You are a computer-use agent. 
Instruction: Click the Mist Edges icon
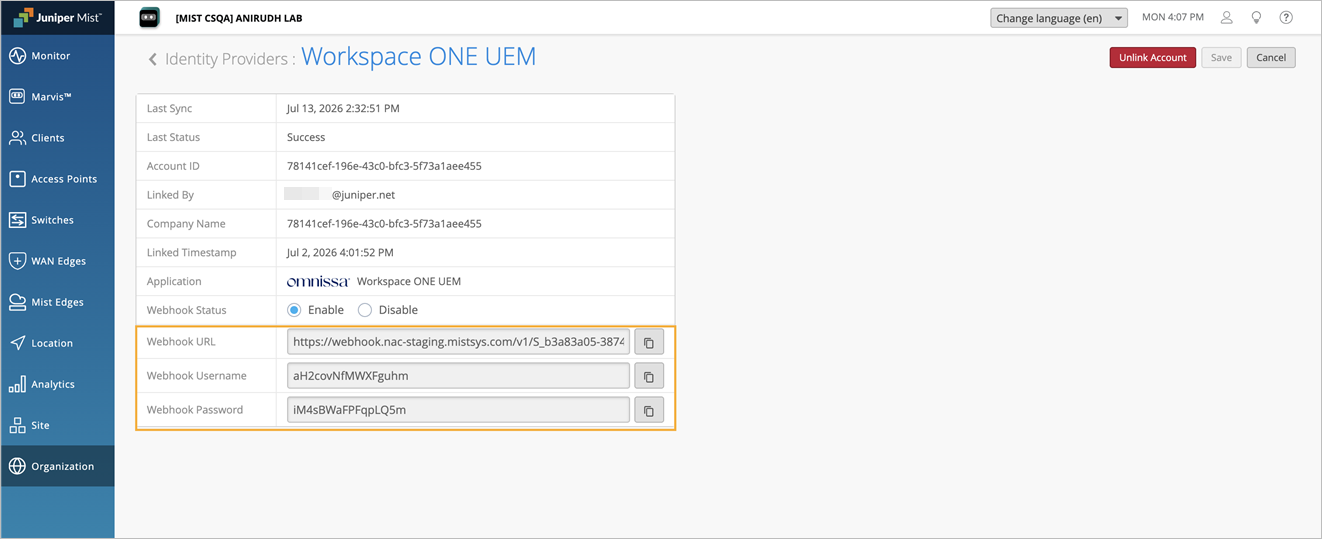point(17,302)
